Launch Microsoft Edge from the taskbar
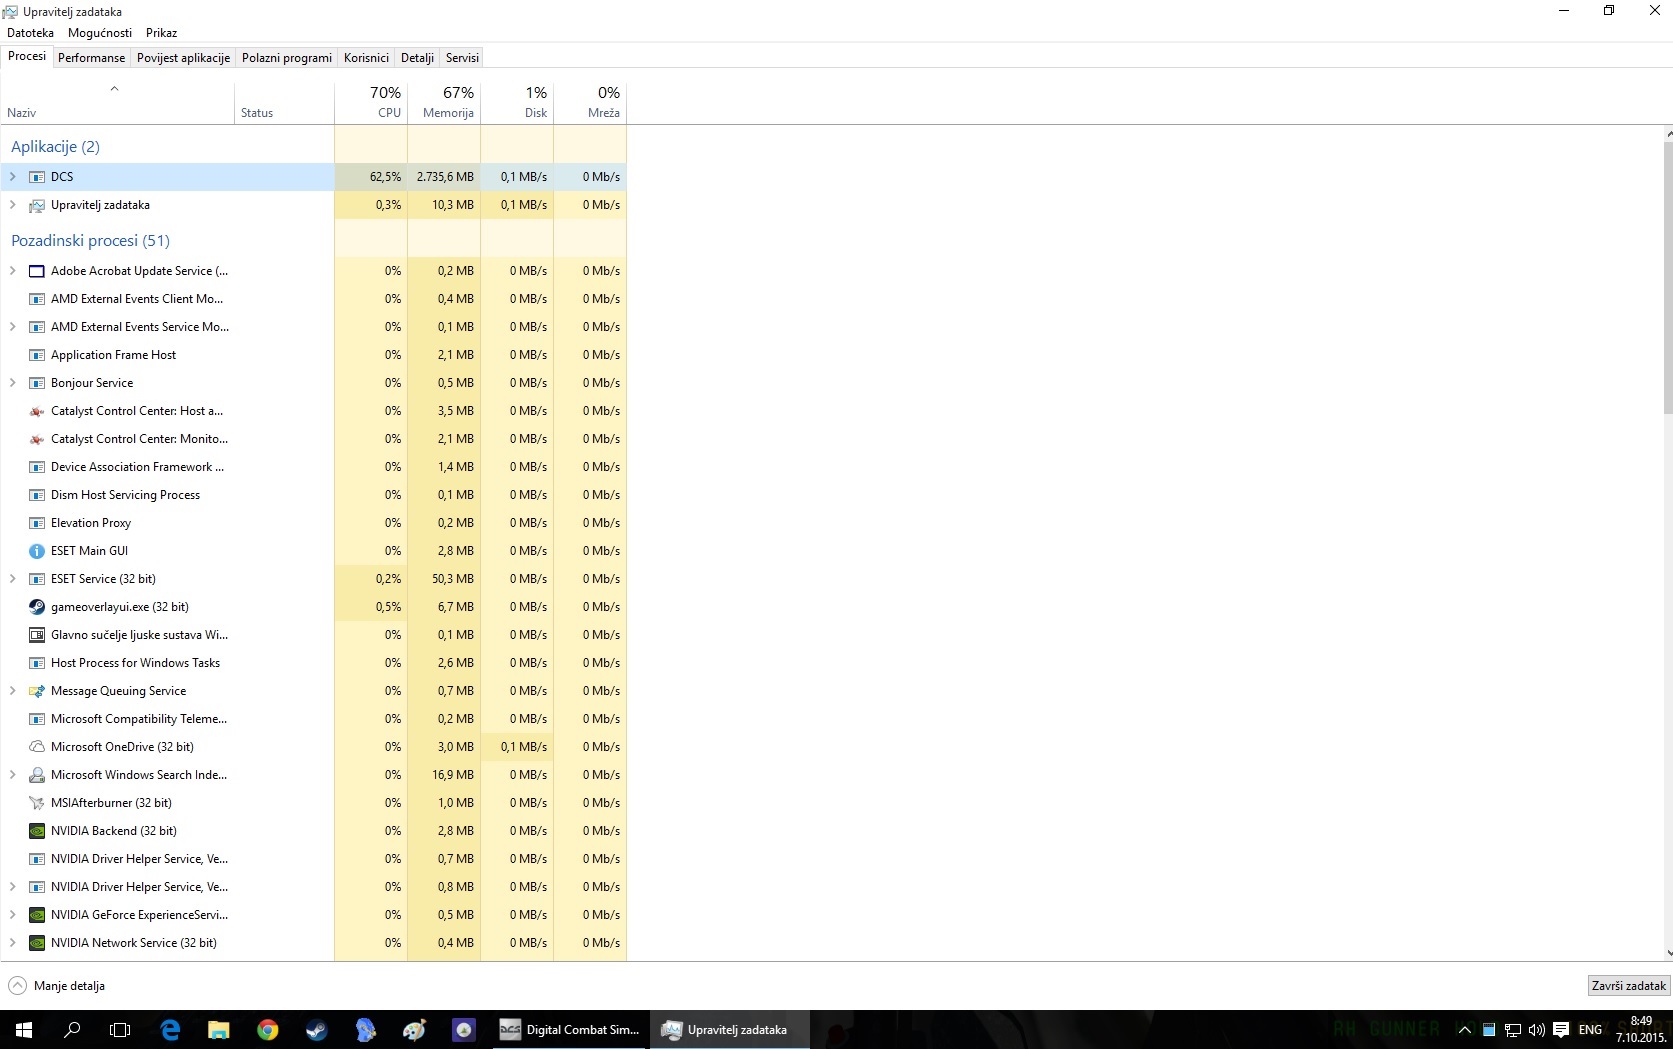Image resolution: width=1673 pixels, height=1049 pixels. pos(170,1029)
